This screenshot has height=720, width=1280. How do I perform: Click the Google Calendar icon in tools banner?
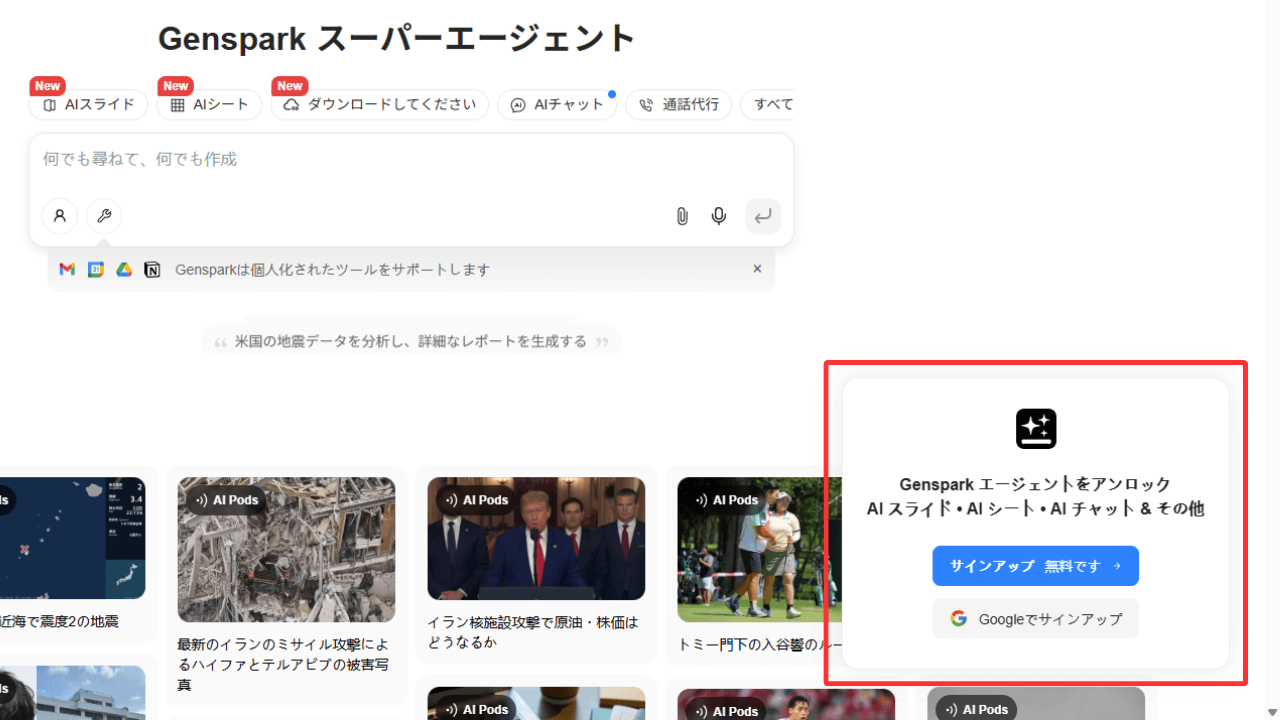(x=96, y=270)
